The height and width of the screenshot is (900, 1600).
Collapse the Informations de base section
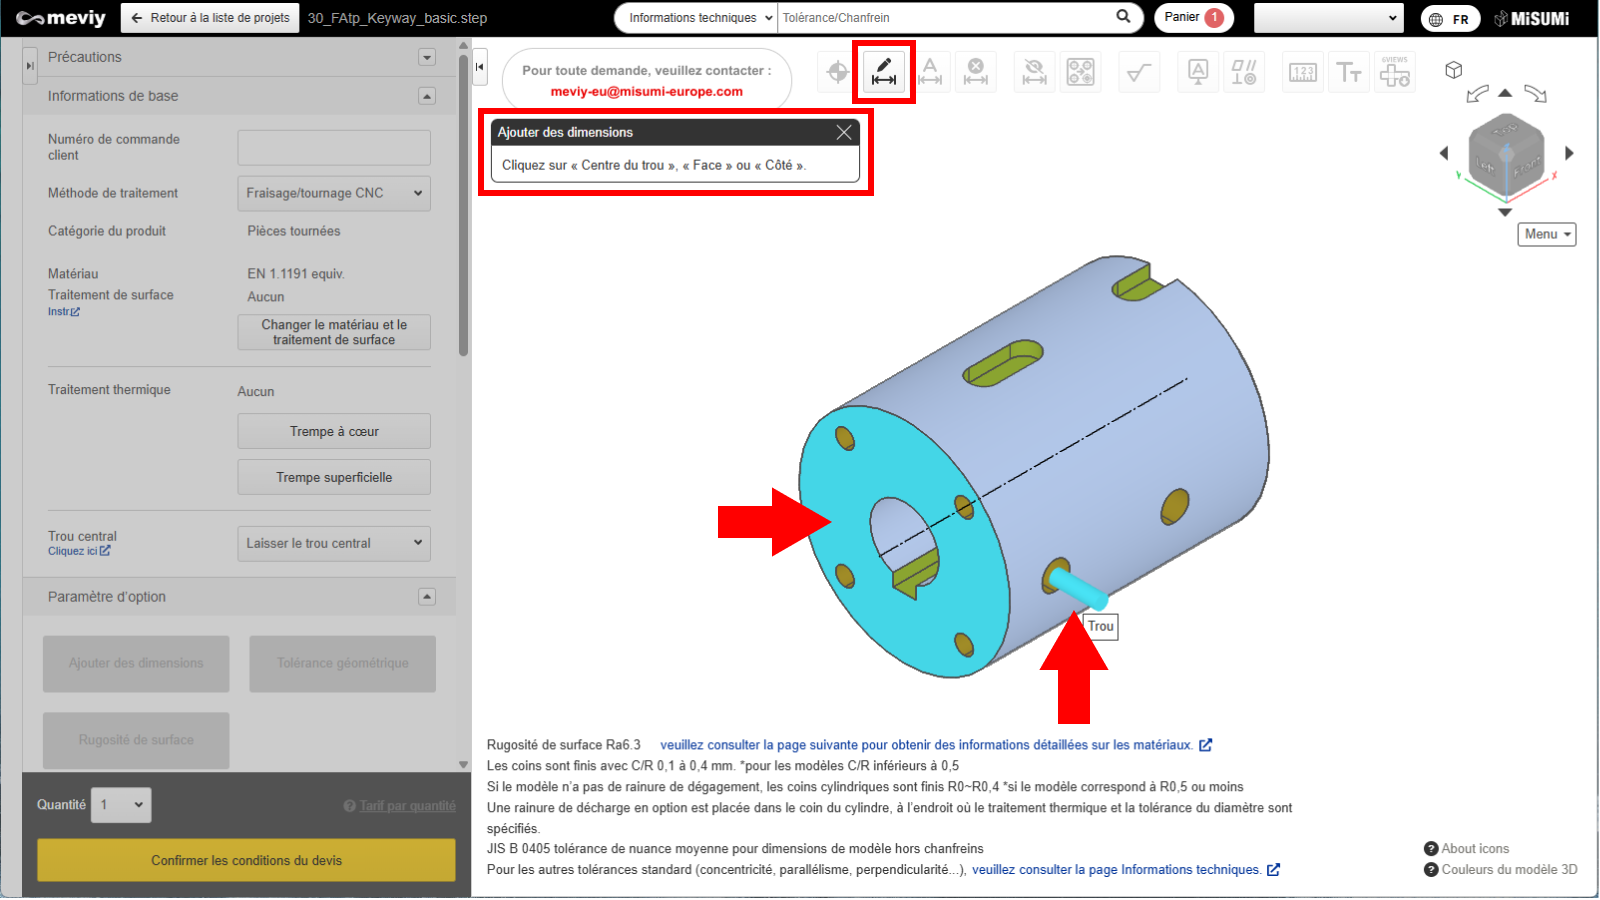click(427, 96)
